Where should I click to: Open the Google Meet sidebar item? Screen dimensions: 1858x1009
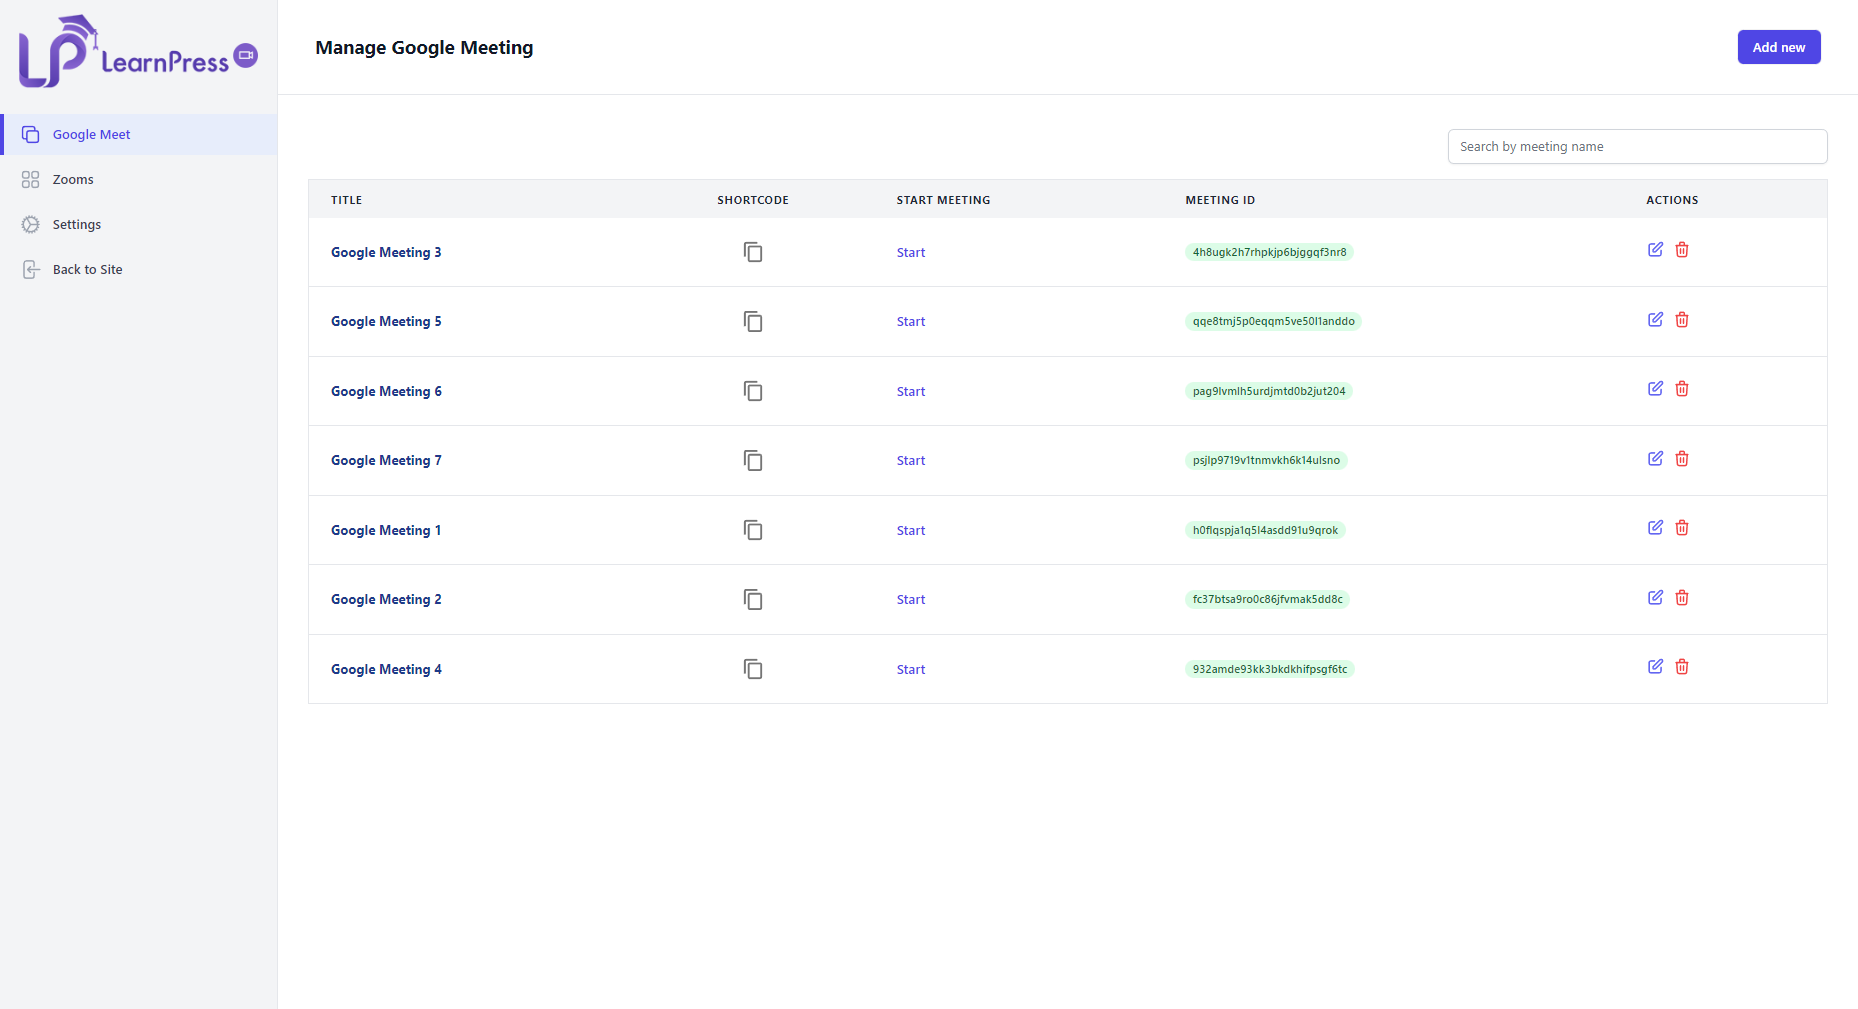tap(139, 134)
